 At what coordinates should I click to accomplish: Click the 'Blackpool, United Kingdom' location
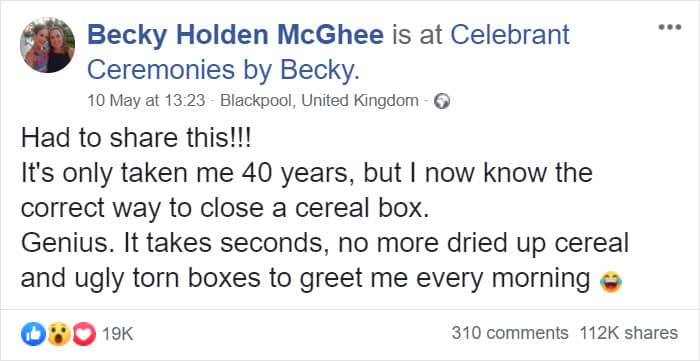click(320, 101)
